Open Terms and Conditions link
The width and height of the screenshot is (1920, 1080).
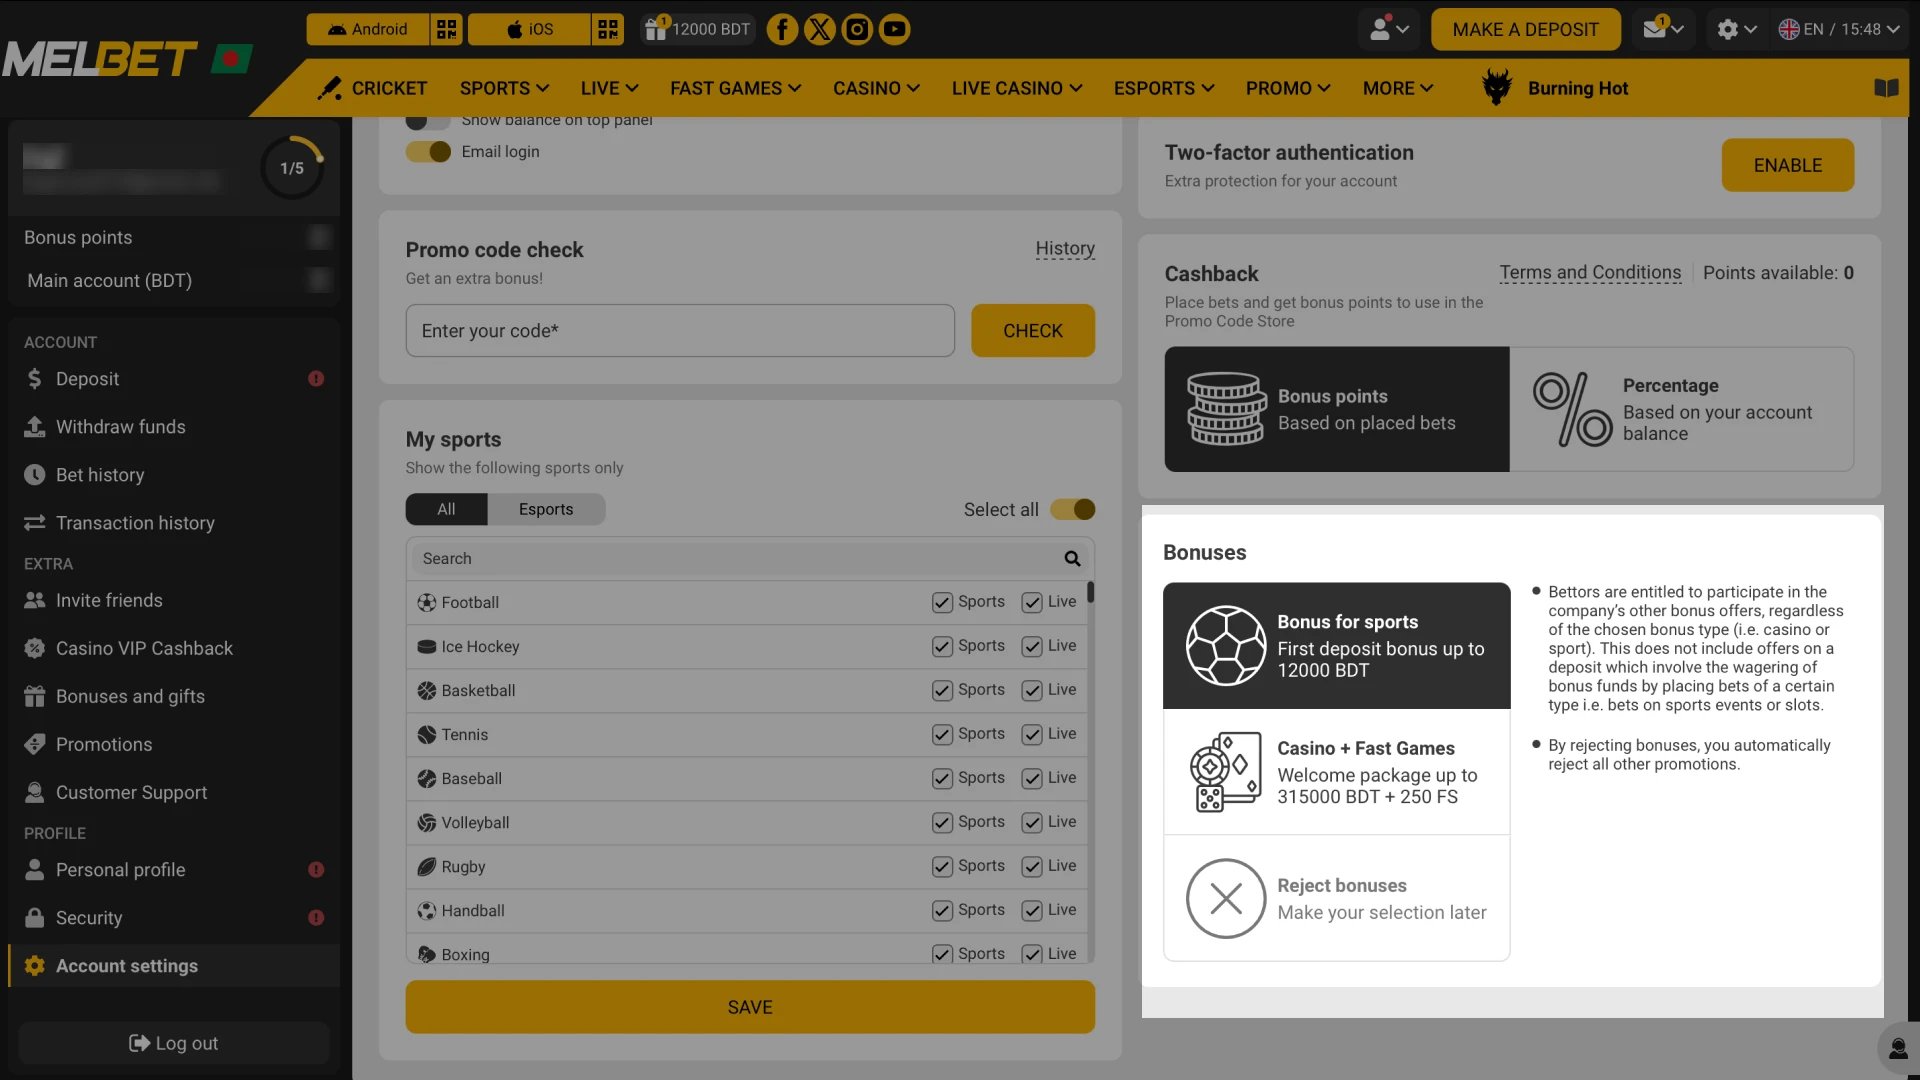[1590, 272]
